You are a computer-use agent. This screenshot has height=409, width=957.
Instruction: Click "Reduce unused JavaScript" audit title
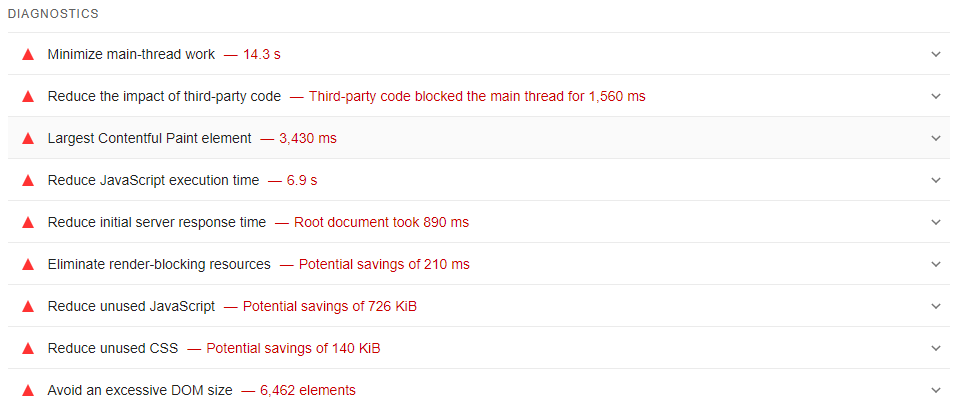coord(131,306)
